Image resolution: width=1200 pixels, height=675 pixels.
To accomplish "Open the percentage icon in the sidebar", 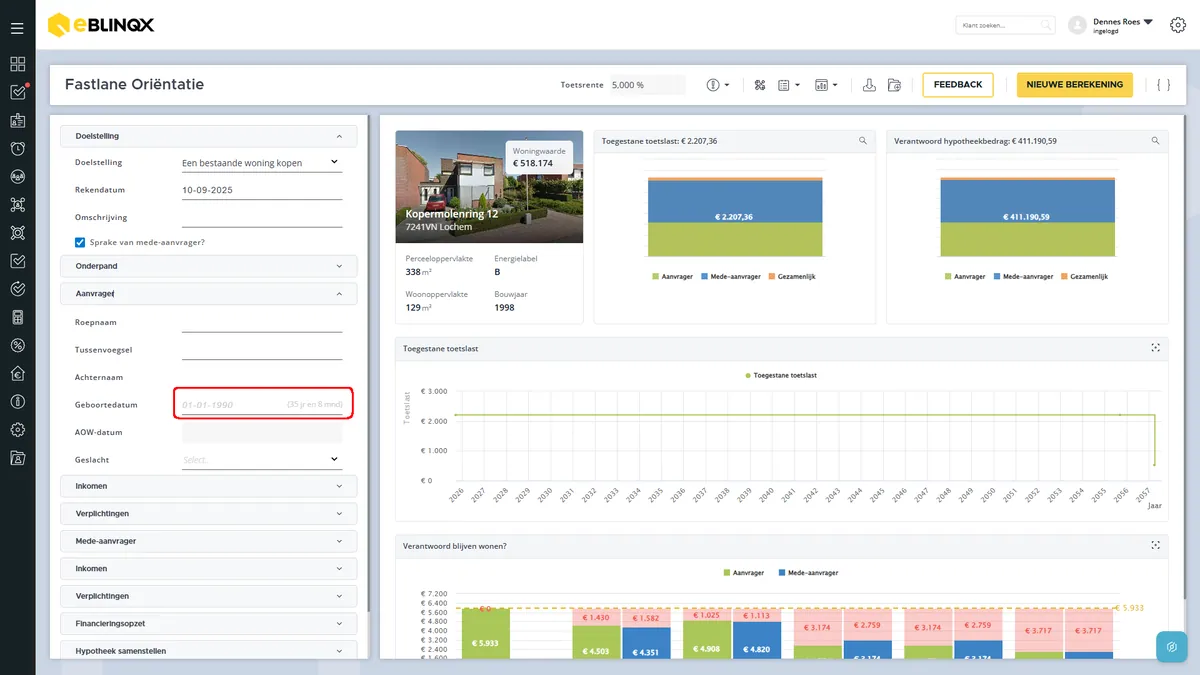I will click(x=17, y=345).
